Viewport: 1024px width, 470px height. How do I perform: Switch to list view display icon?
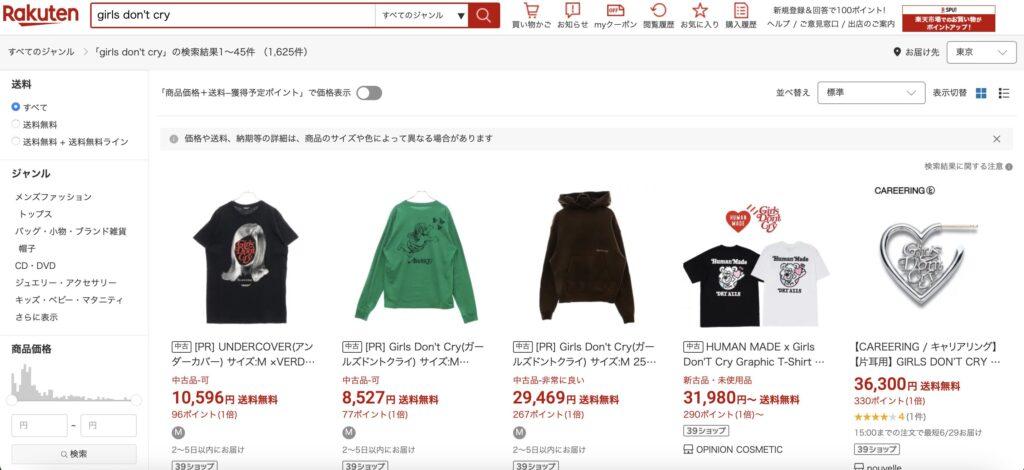(1004, 93)
